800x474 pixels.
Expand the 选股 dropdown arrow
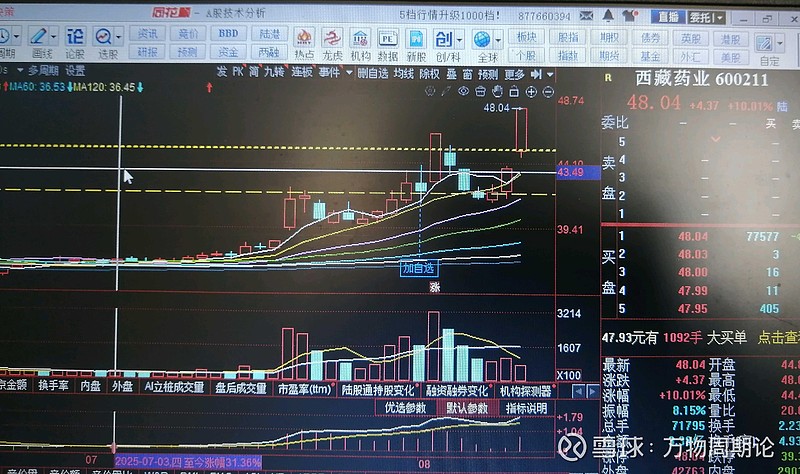[x=118, y=37]
